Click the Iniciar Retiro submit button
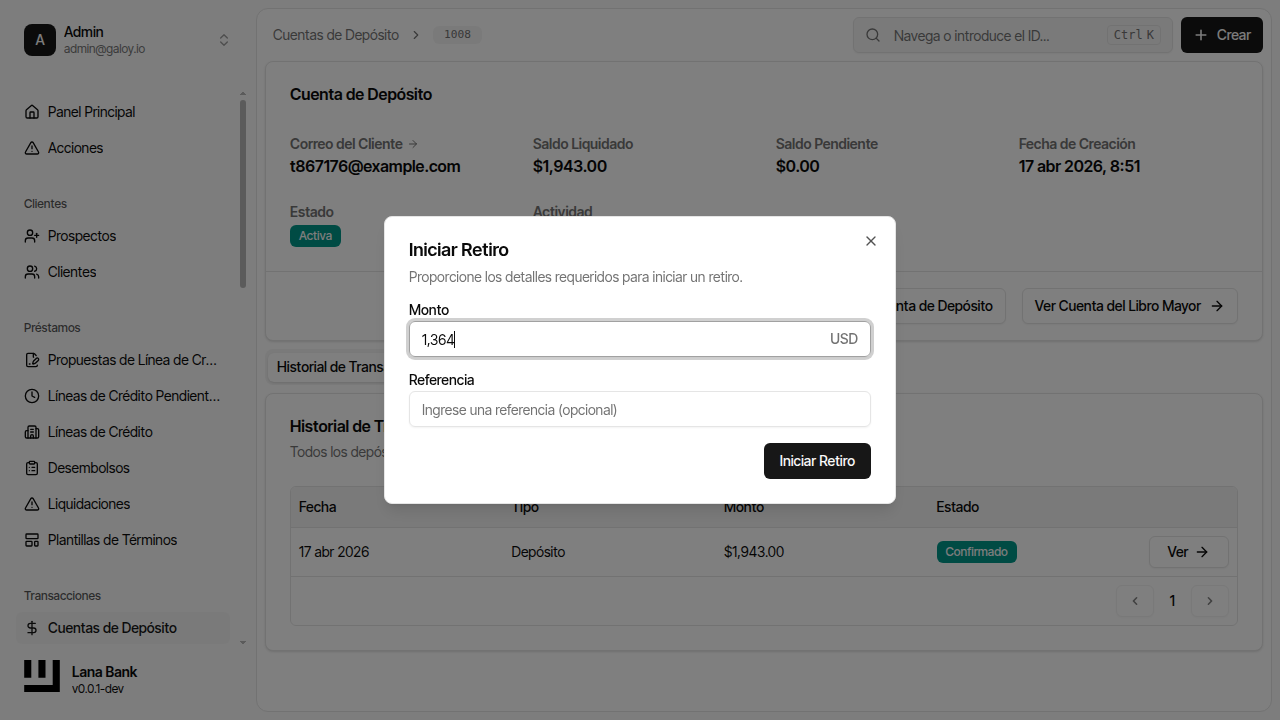1280x720 pixels. [x=817, y=461]
